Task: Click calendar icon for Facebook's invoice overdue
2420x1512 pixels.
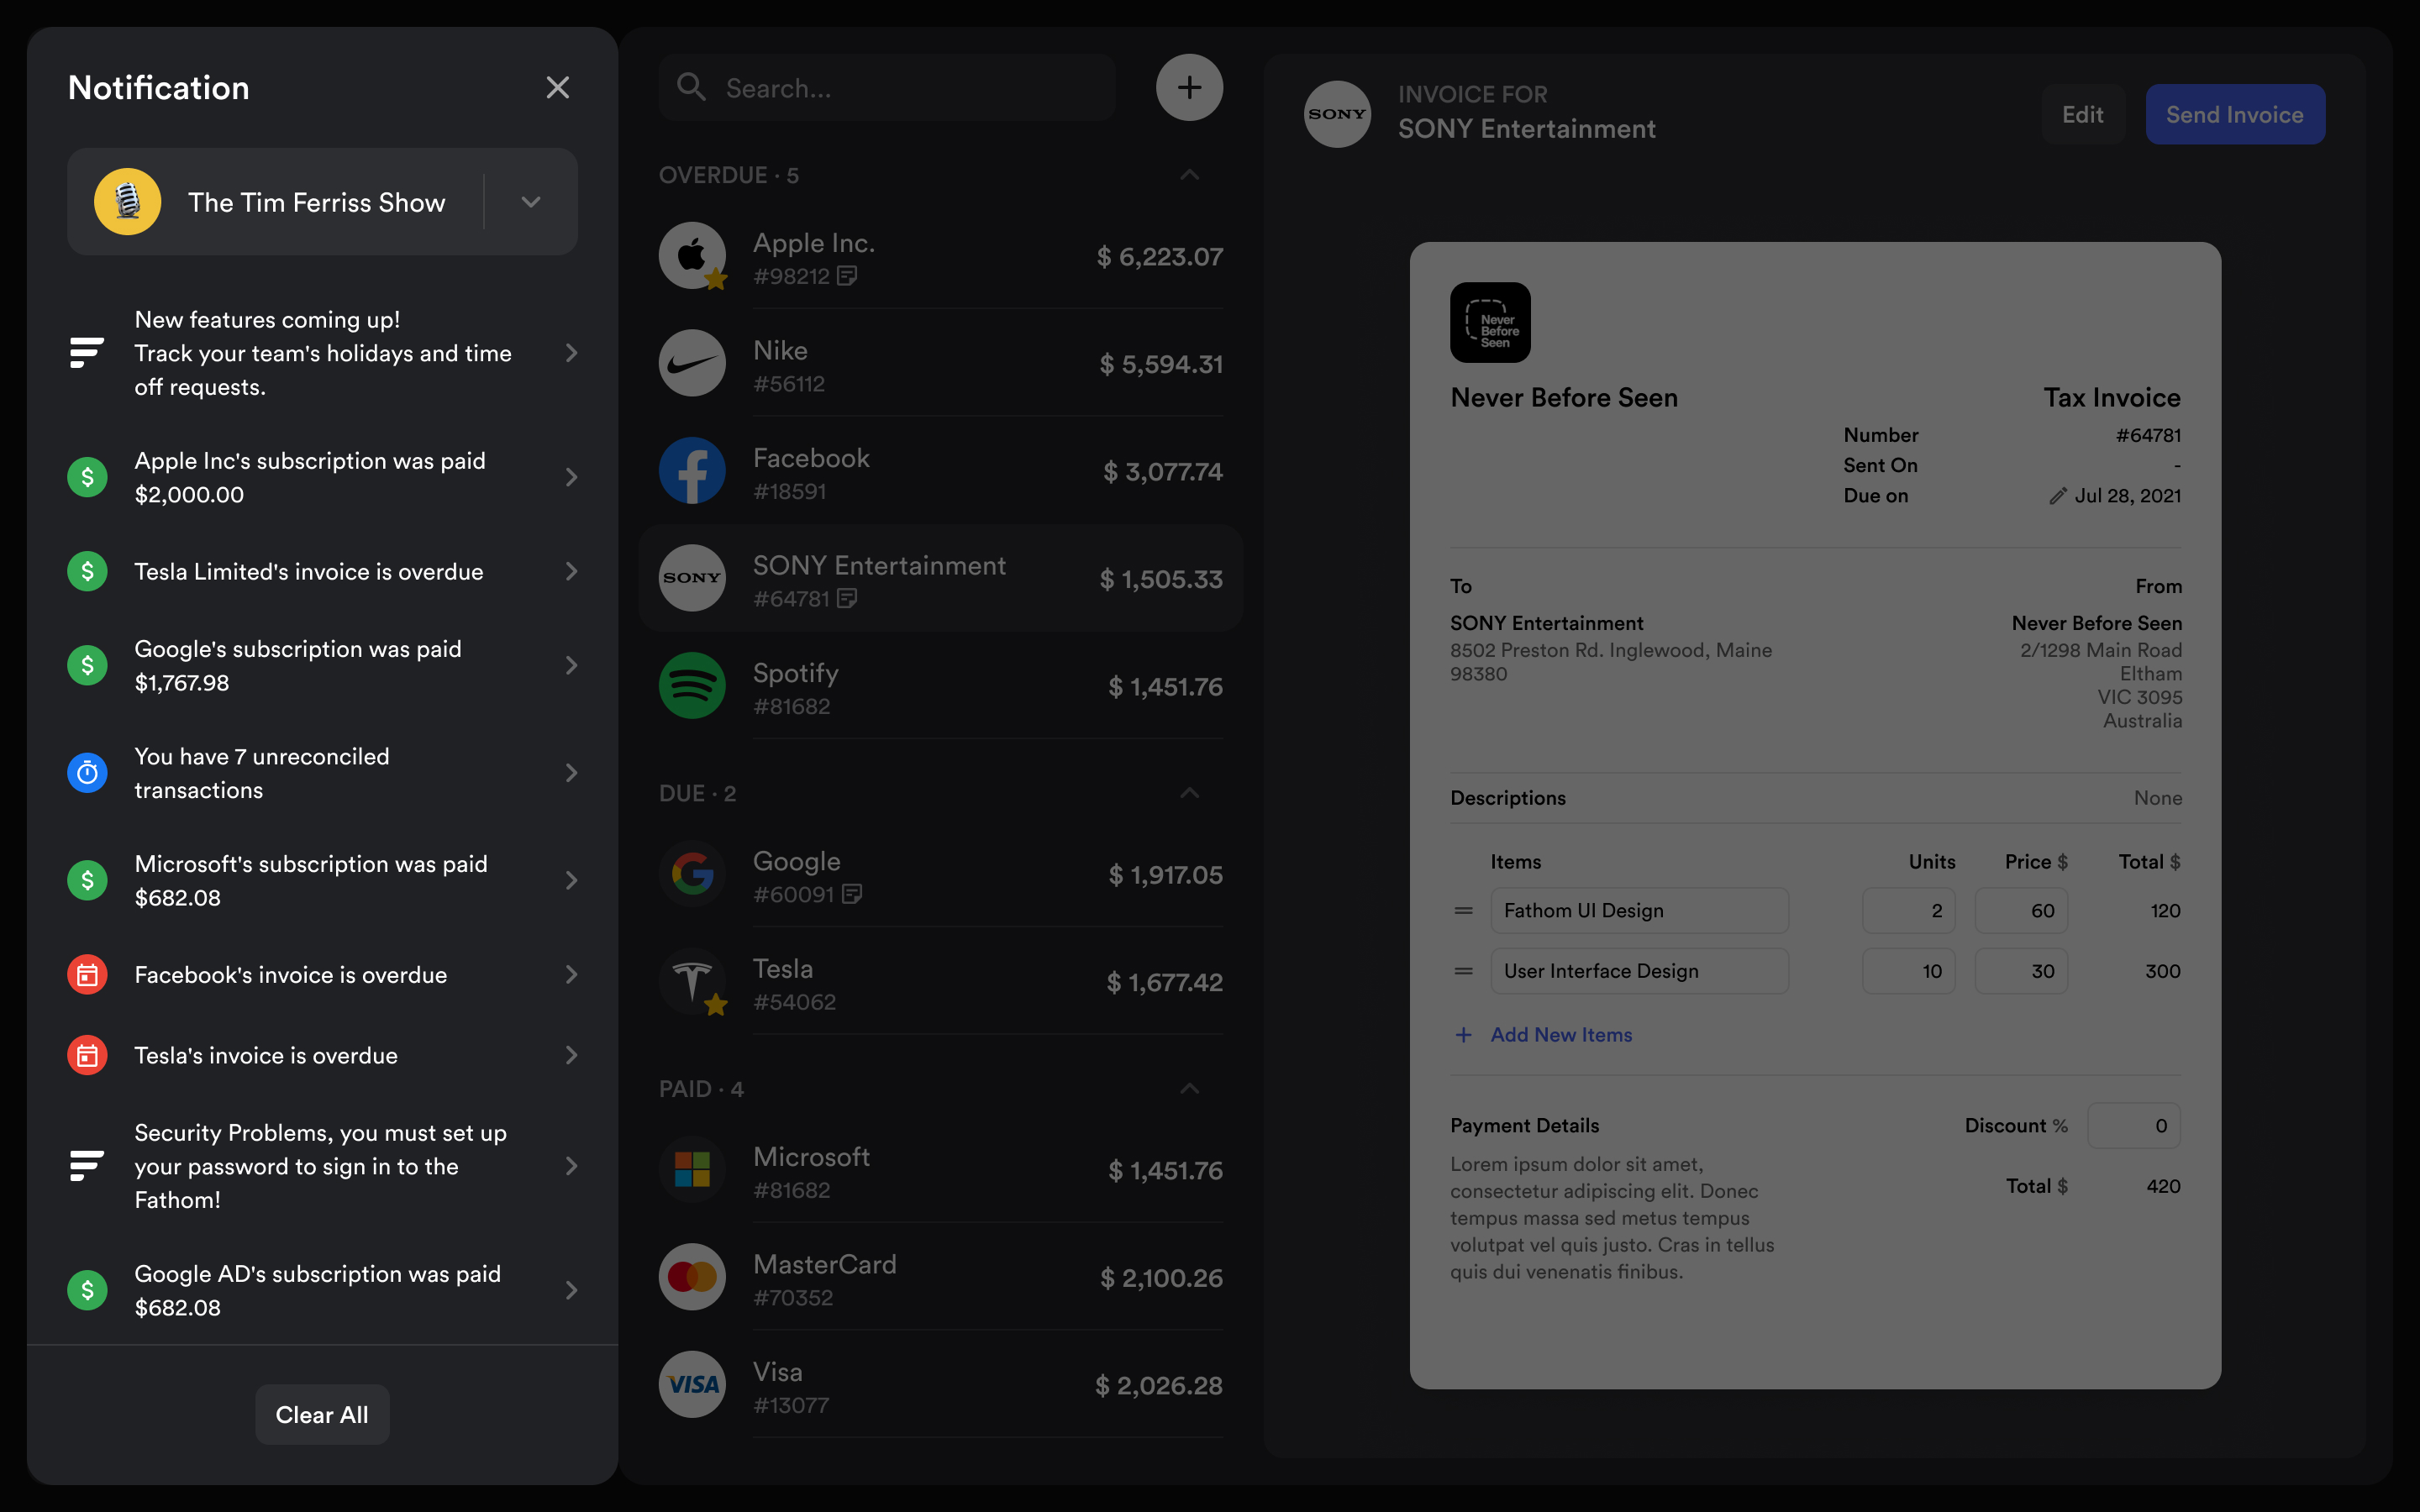Action: point(87,974)
